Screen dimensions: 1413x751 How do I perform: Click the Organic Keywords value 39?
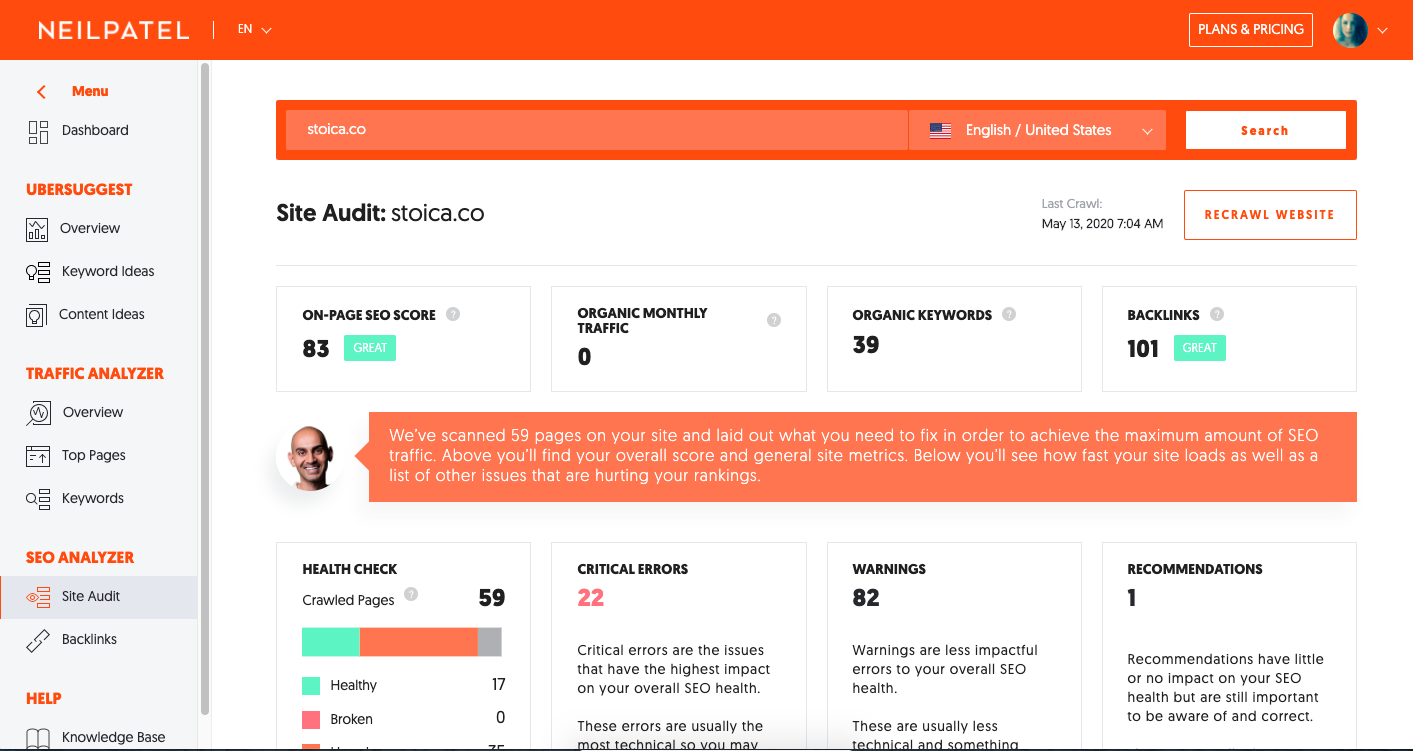[x=866, y=345]
